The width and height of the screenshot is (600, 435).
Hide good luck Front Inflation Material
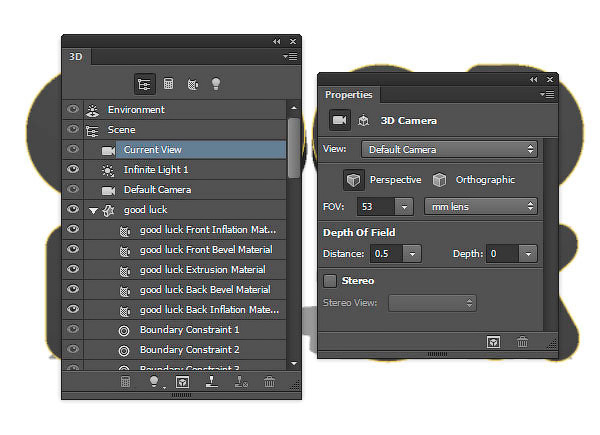(x=73, y=229)
